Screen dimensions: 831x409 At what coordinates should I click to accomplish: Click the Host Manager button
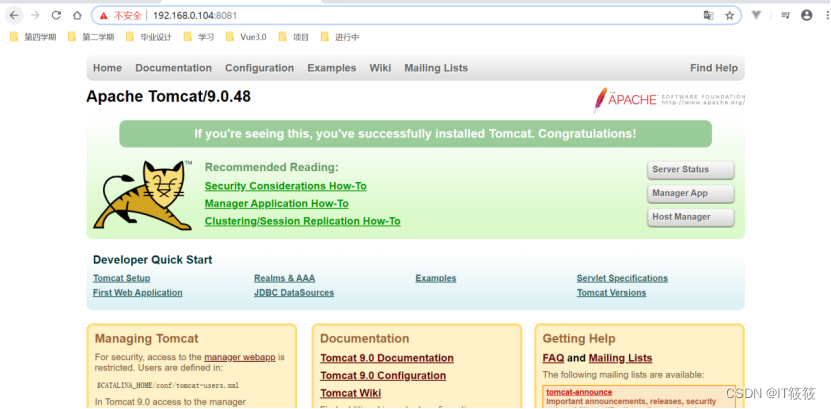pos(691,217)
